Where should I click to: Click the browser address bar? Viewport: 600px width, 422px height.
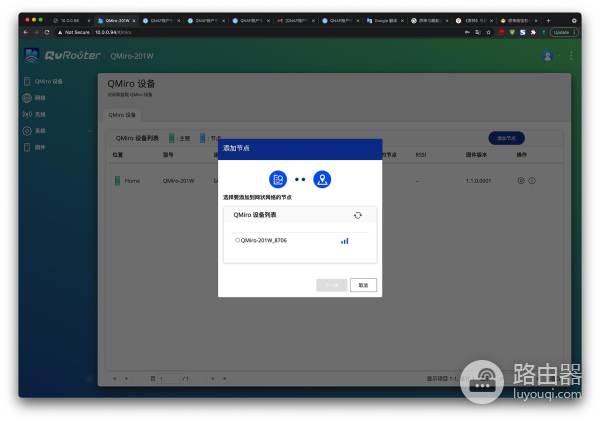(250, 32)
